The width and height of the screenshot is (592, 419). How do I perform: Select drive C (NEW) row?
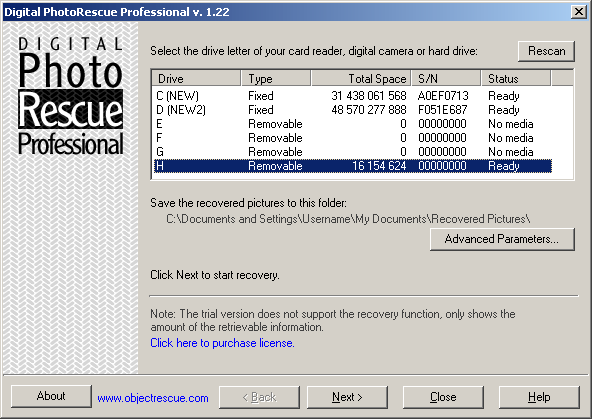(353, 96)
